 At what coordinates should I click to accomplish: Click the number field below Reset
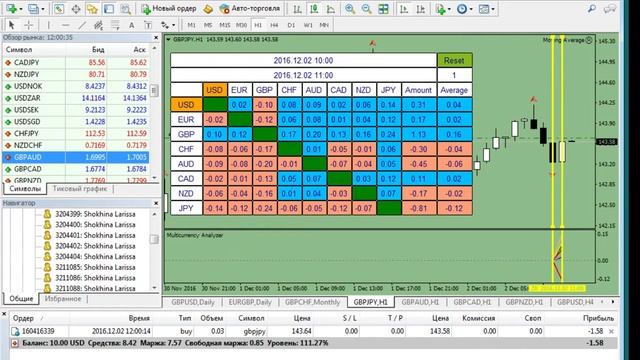coord(454,75)
